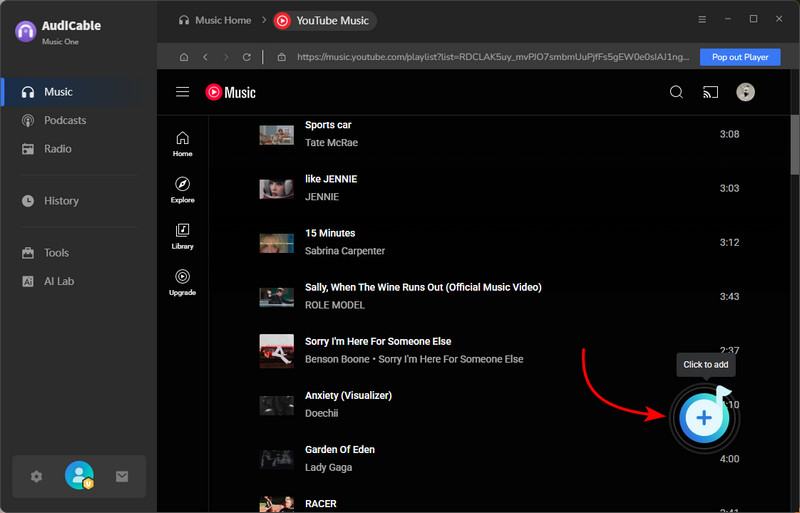The height and width of the screenshot is (513, 800).
Task: Click the blue add-to-list plus button
Action: click(x=704, y=418)
